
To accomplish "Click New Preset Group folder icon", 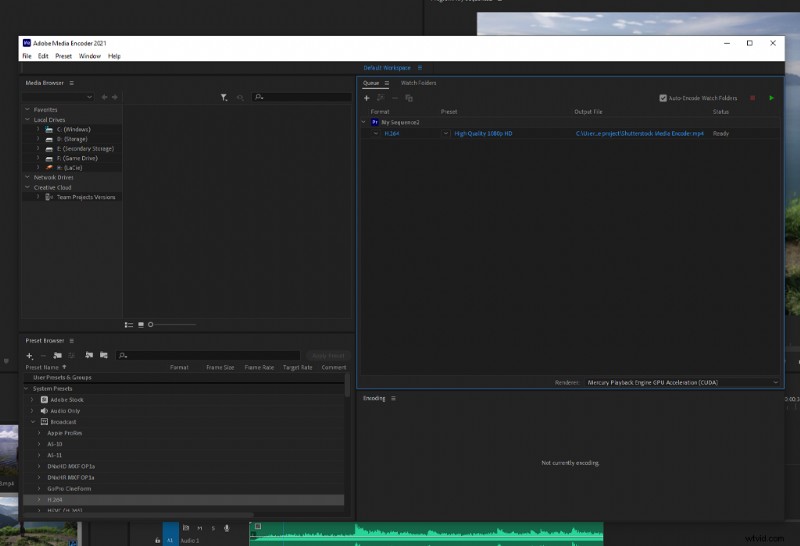I will pos(58,355).
